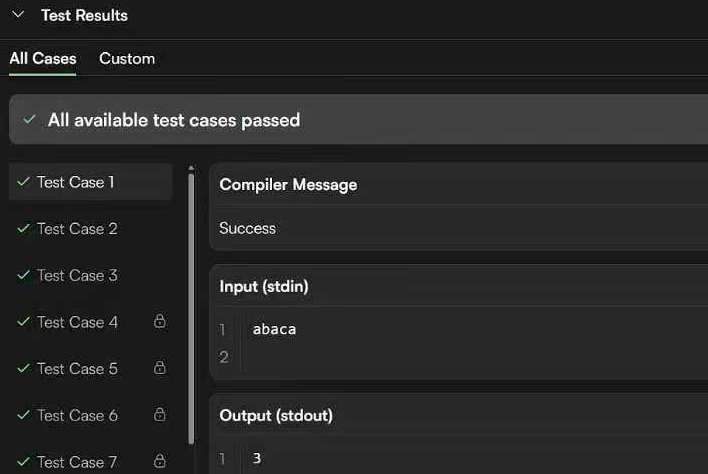Open the Custom tab

(x=127, y=59)
